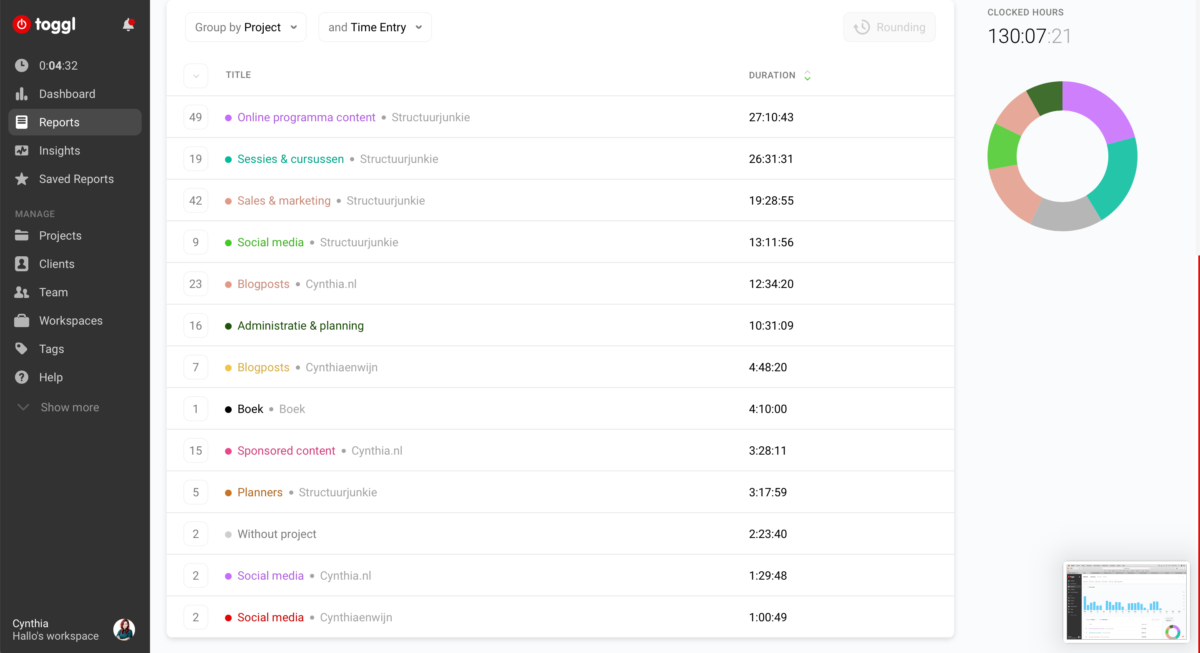Image resolution: width=1200 pixels, height=653 pixels.
Task: Click the Rounding button
Action: (x=889, y=28)
